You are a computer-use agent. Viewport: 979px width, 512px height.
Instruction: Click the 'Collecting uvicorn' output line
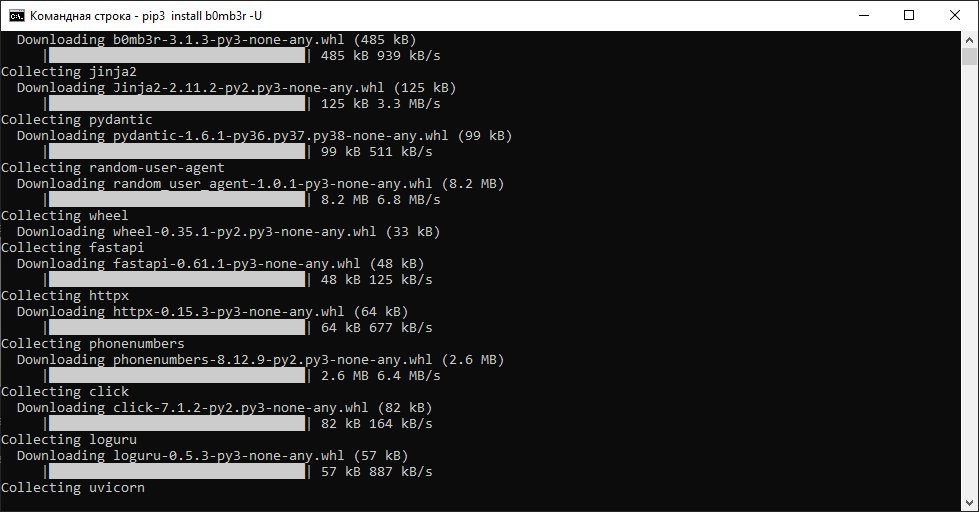point(73,488)
